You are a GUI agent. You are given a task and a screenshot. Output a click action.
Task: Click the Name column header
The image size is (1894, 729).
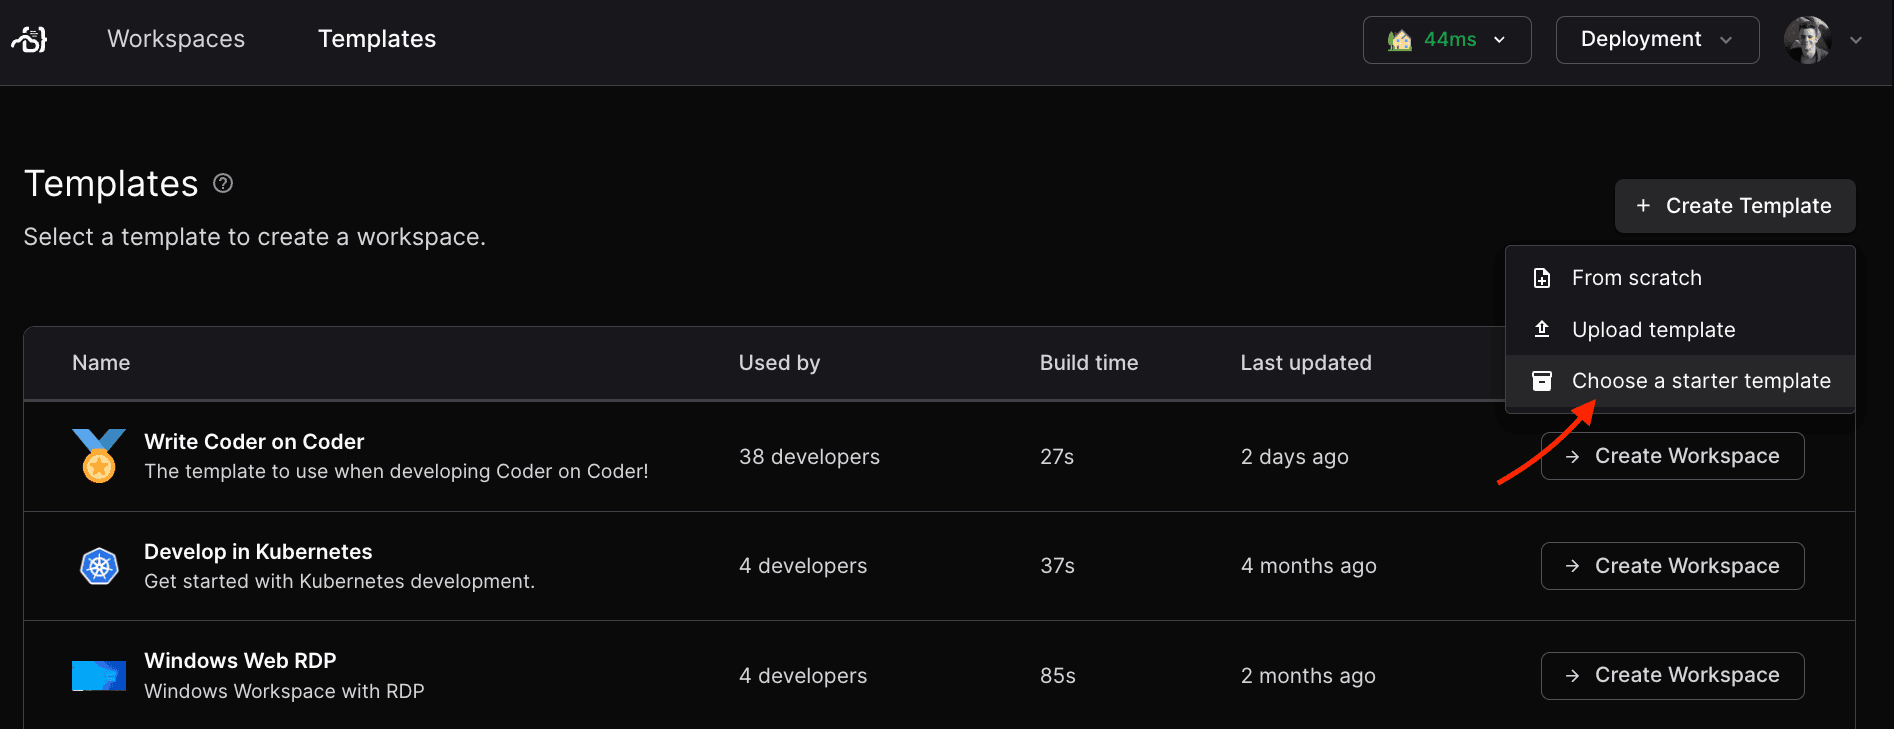(x=101, y=363)
